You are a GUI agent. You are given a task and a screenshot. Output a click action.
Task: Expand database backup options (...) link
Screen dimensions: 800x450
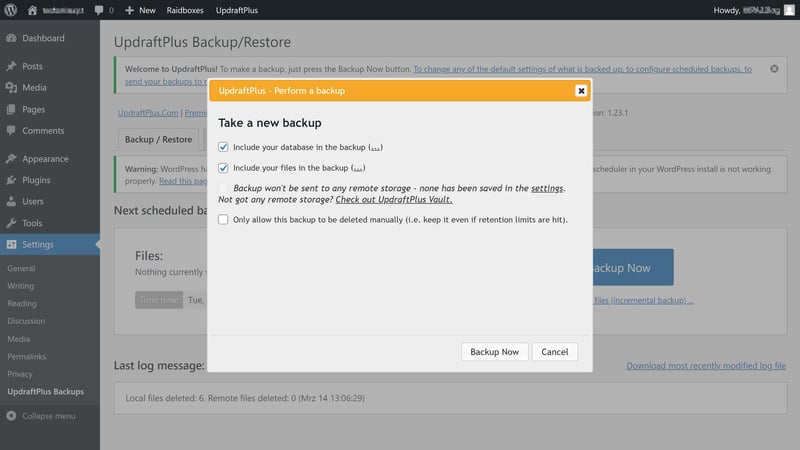[375, 147]
